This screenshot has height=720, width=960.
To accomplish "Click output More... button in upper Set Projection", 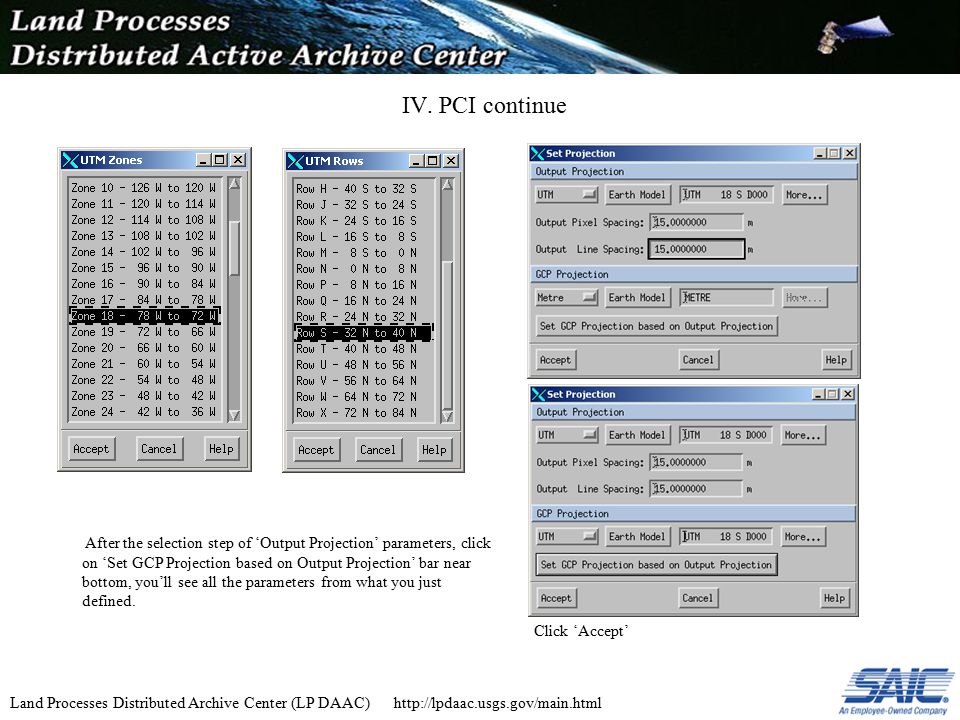I will click(804, 195).
